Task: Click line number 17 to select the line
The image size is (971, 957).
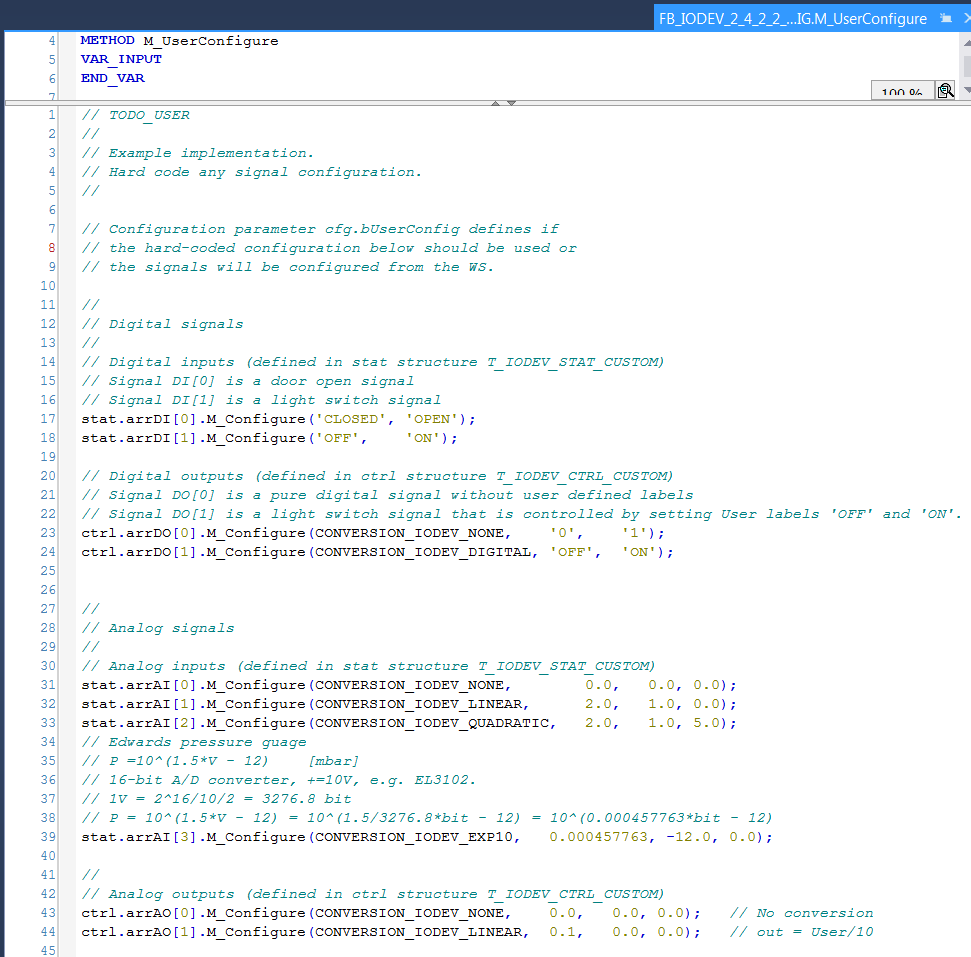Action: (47, 418)
